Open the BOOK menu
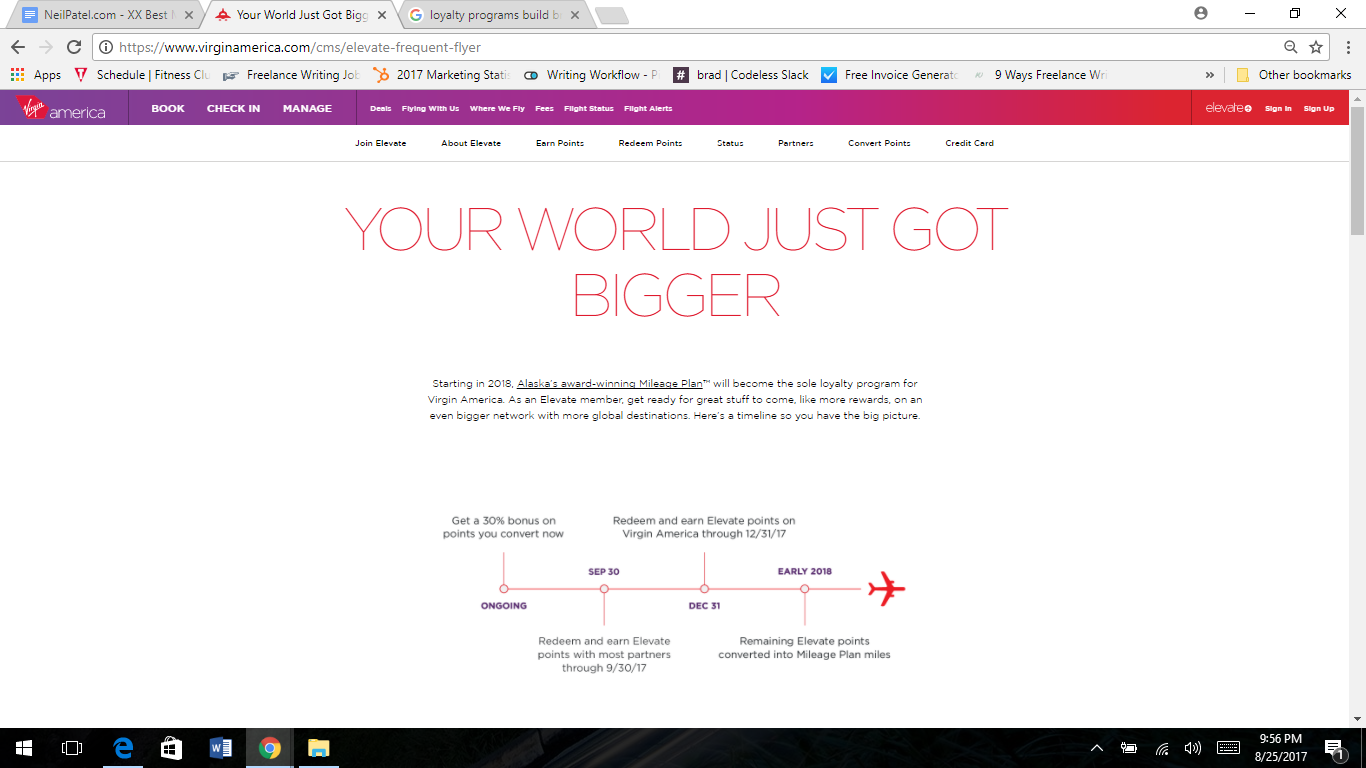 click(x=168, y=108)
